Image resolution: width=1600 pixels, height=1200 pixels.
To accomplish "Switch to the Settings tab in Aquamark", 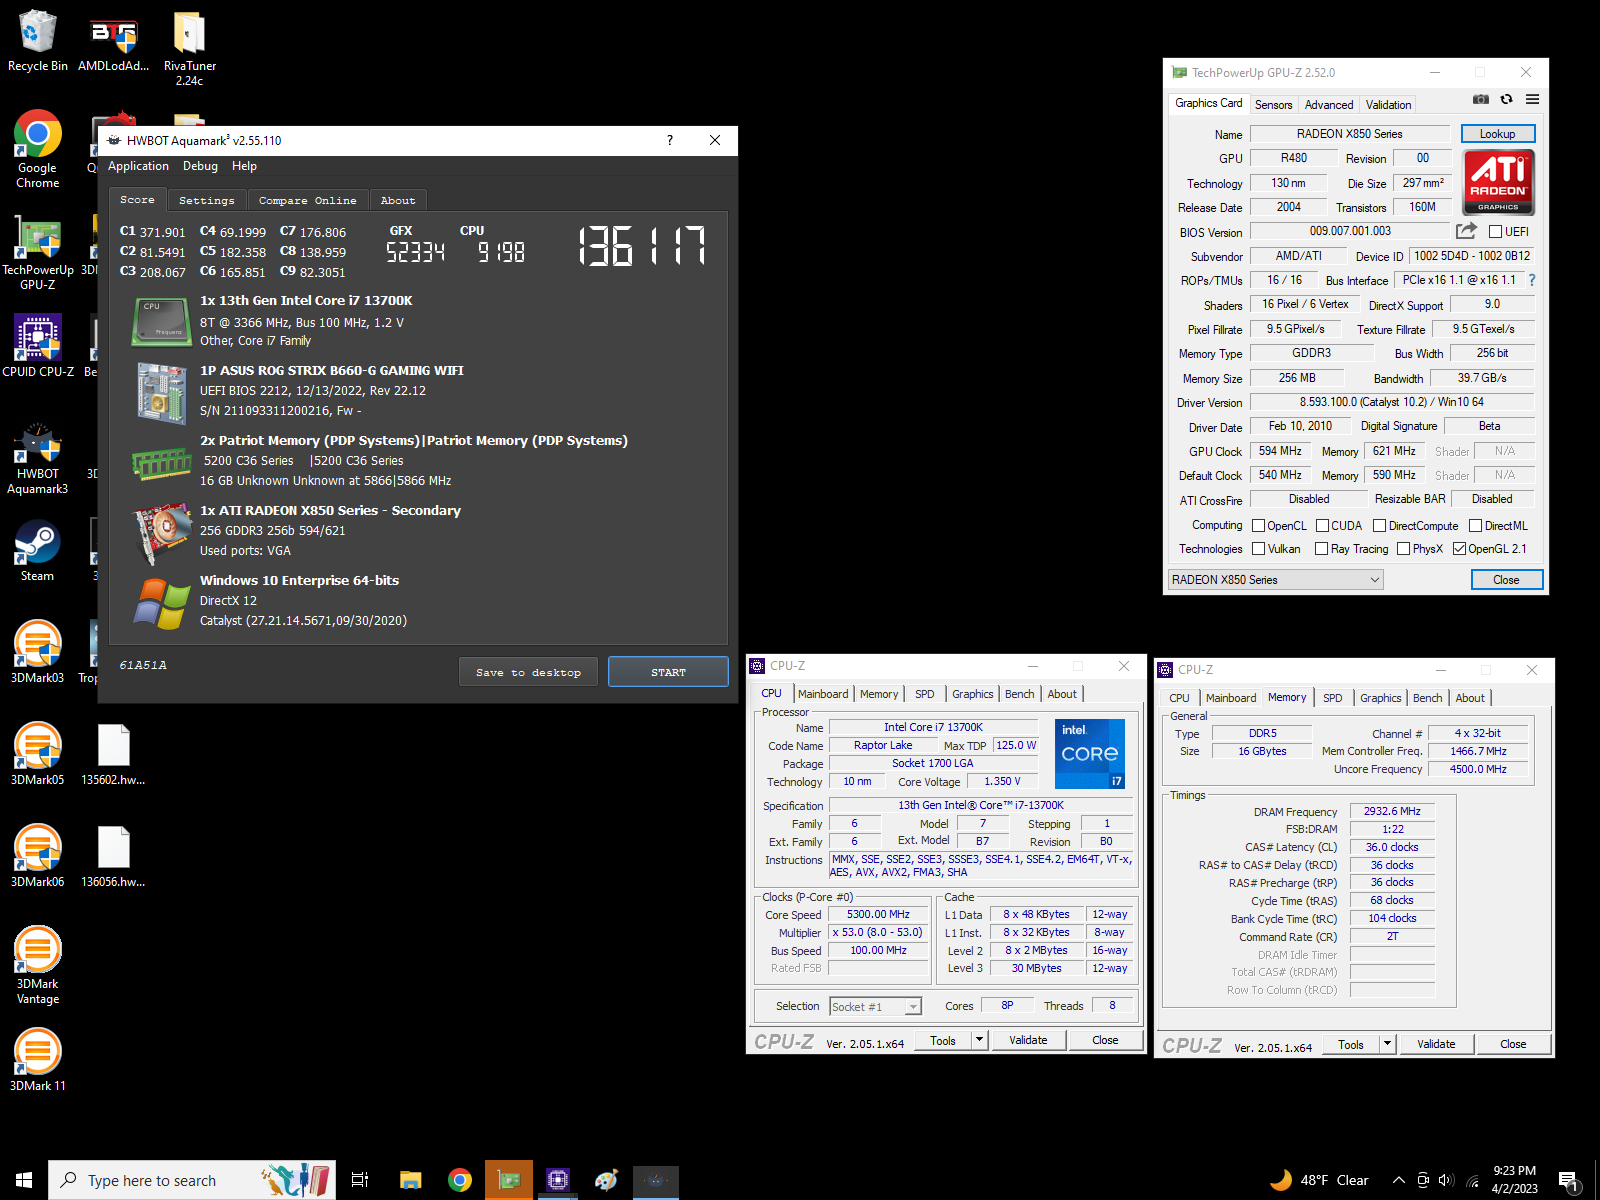I will click(207, 201).
